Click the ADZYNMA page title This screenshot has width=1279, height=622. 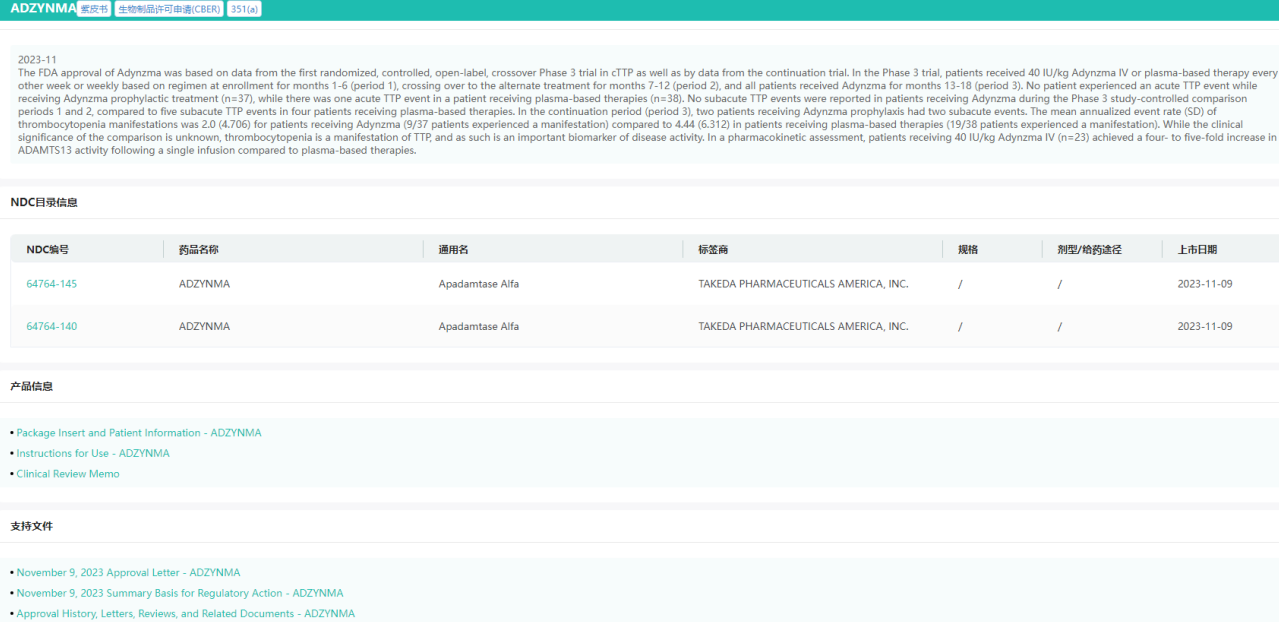pyautogui.click(x=43, y=8)
